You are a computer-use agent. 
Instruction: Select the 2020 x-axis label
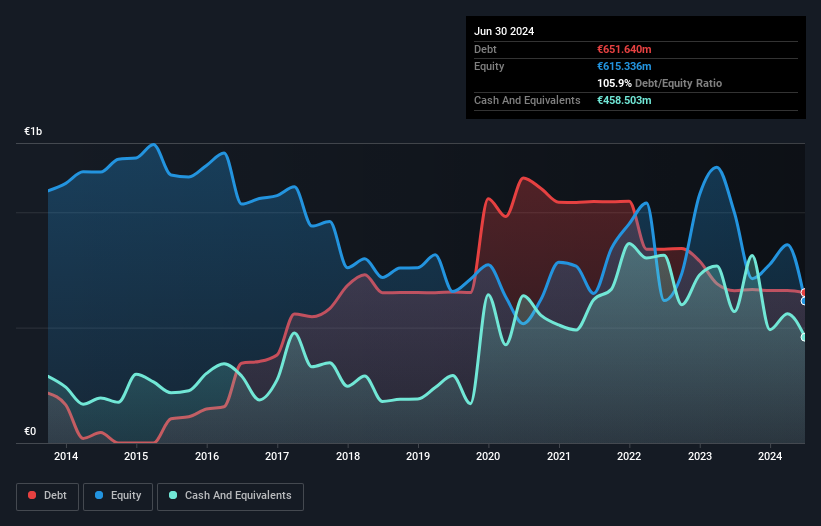pyautogui.click(x=488, y=456)
